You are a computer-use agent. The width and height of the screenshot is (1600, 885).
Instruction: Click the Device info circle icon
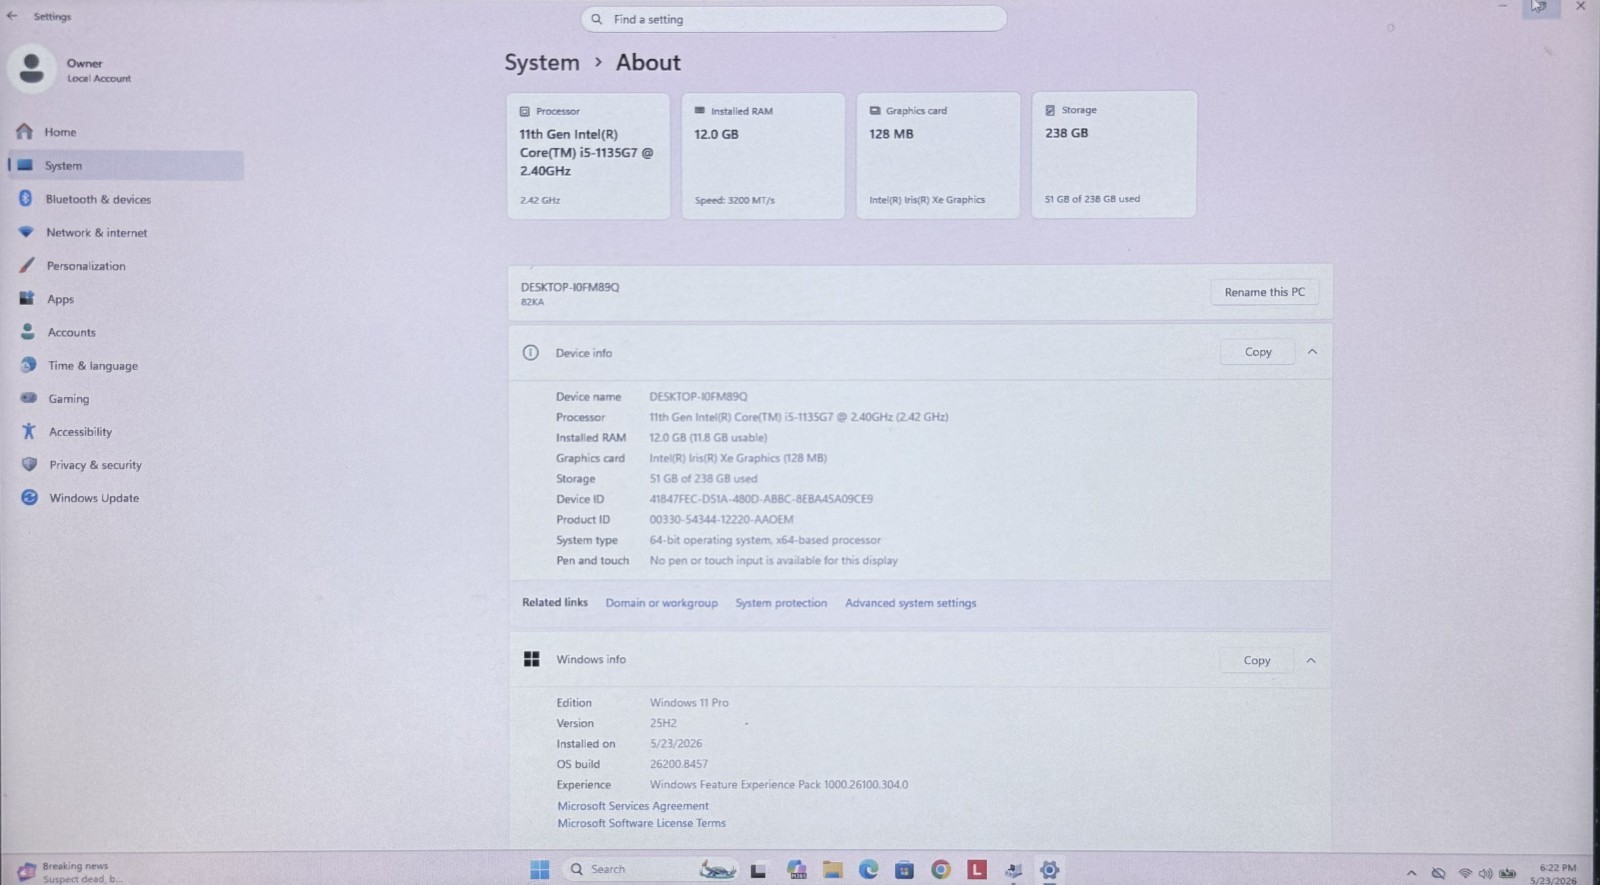pyautogui.click(x=531, y=353)
